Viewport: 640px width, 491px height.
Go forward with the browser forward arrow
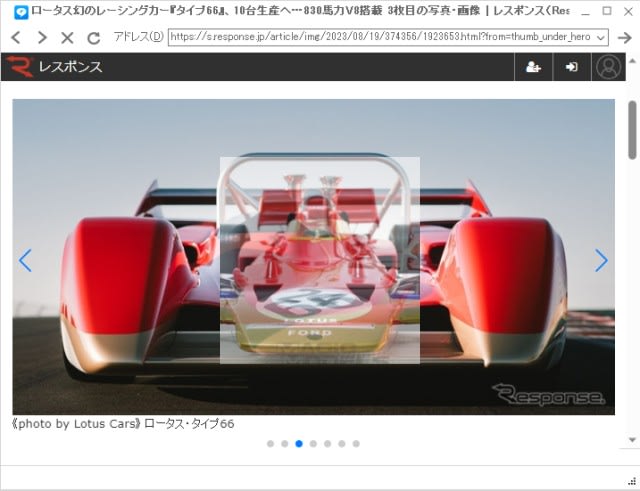pyautogui.click(x=42, y=38)
